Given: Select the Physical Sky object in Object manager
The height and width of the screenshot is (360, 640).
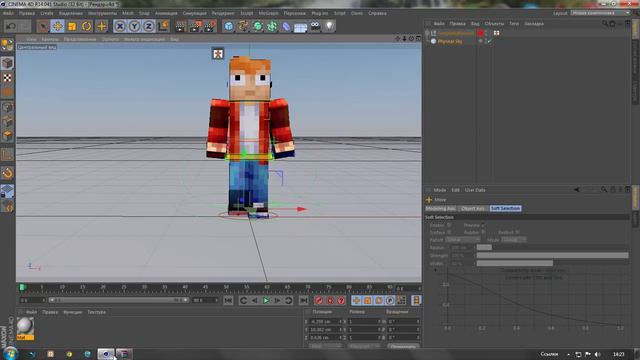Looking at the screenshot, I should 450,42.
